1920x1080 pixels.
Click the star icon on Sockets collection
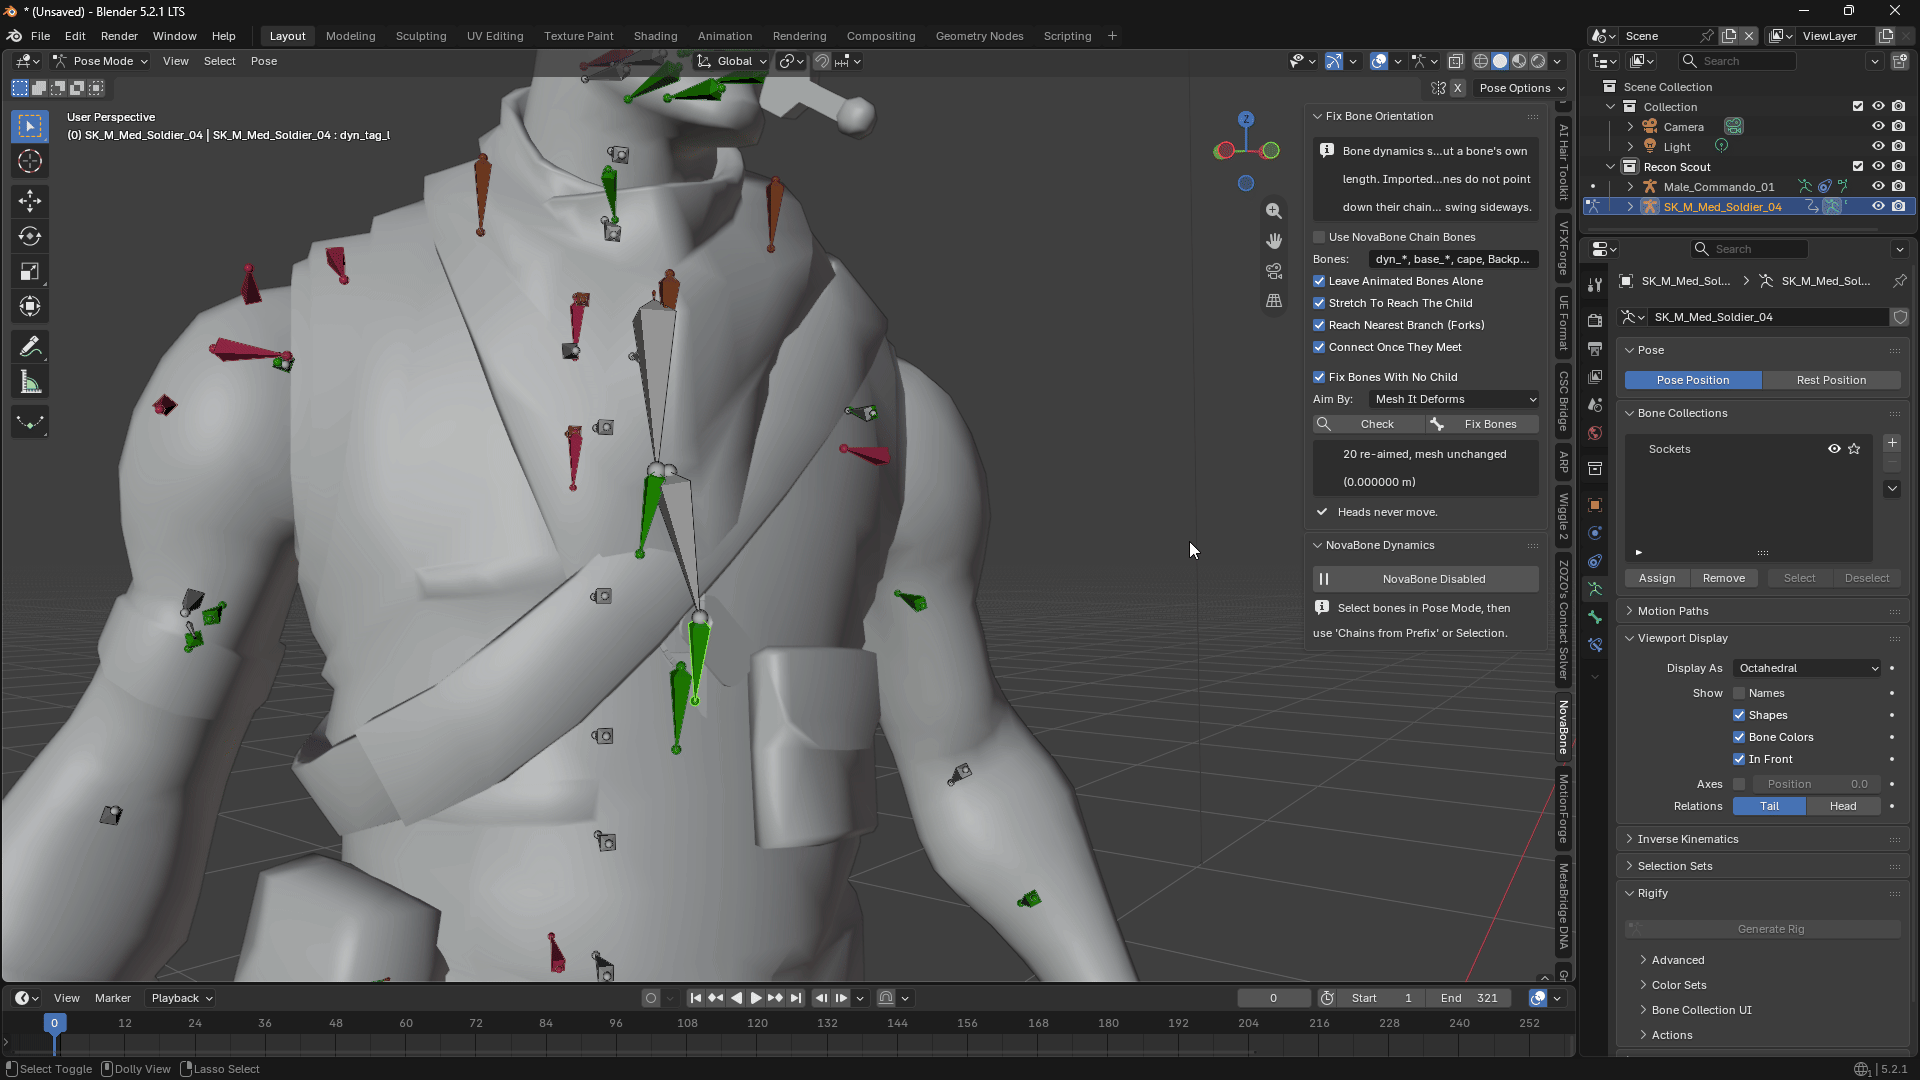pyautogui.click(x=1855, y=449)
